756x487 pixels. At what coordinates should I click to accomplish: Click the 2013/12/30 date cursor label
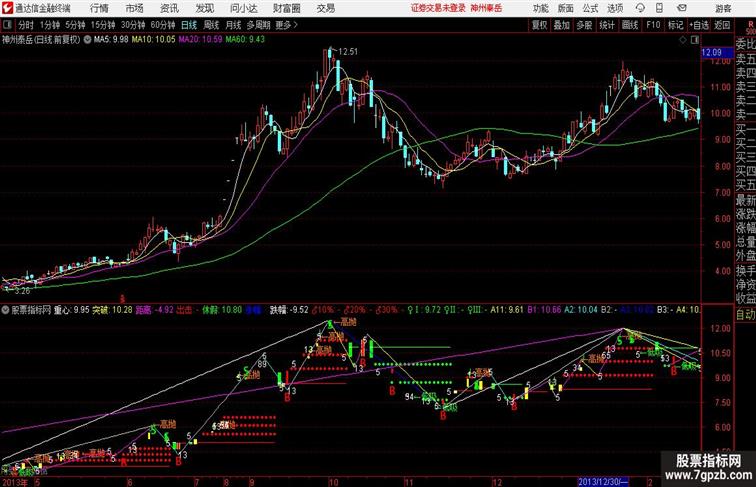[603, 482]
